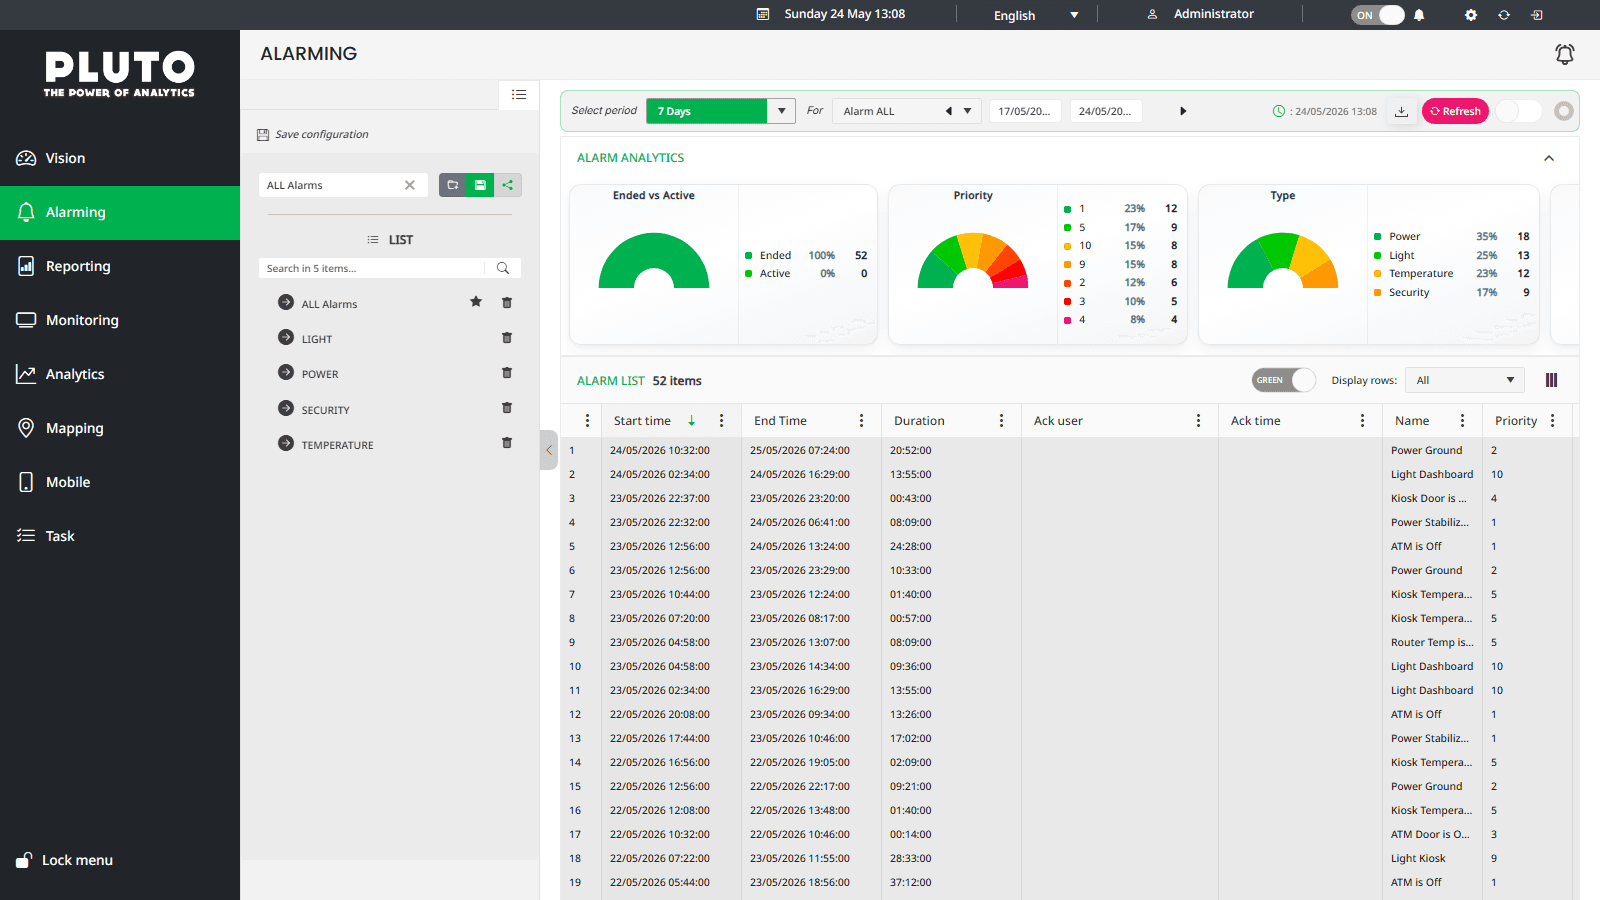Toggle the ON switch in top bar

pyautogui.click(x=1378, y=15)
